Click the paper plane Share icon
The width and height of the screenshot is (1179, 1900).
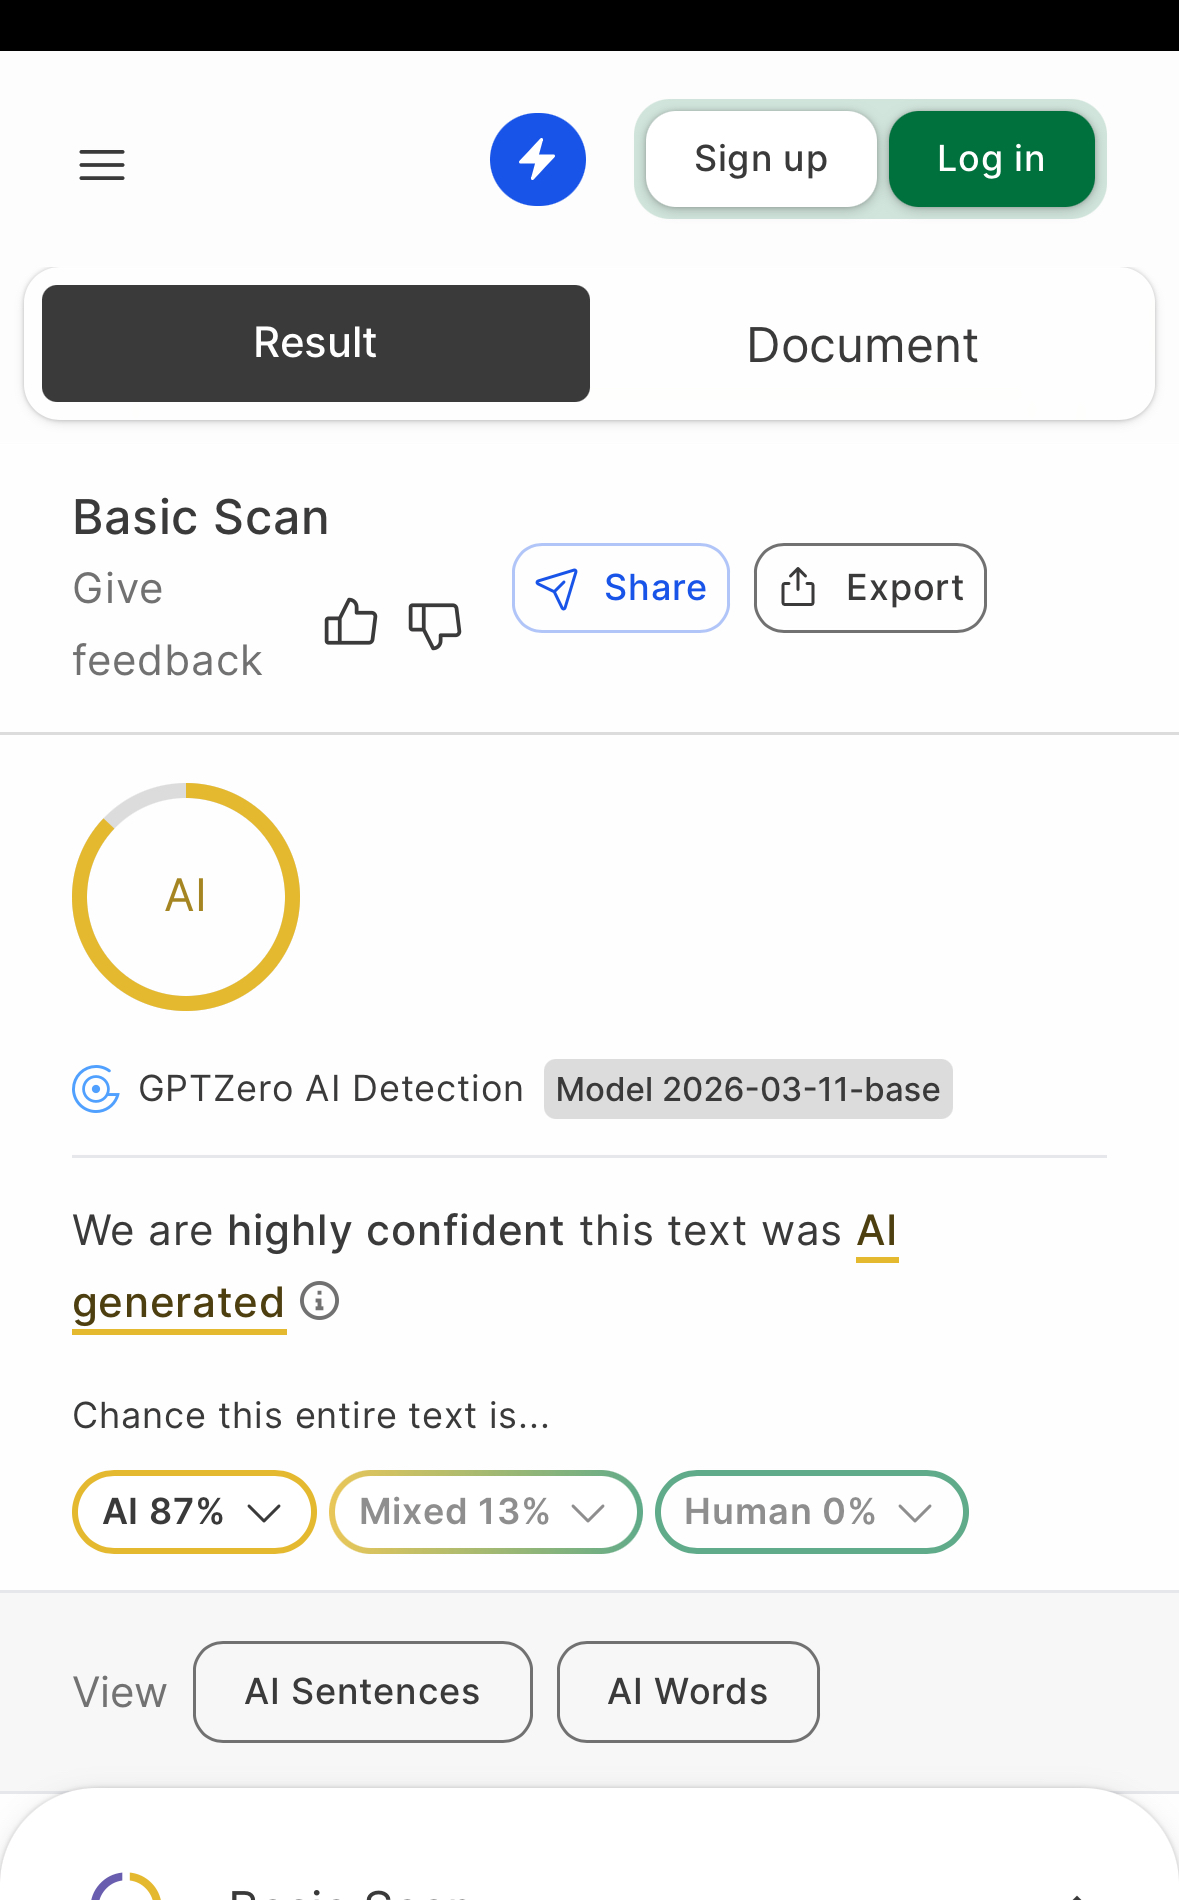[x=557, y=589]
